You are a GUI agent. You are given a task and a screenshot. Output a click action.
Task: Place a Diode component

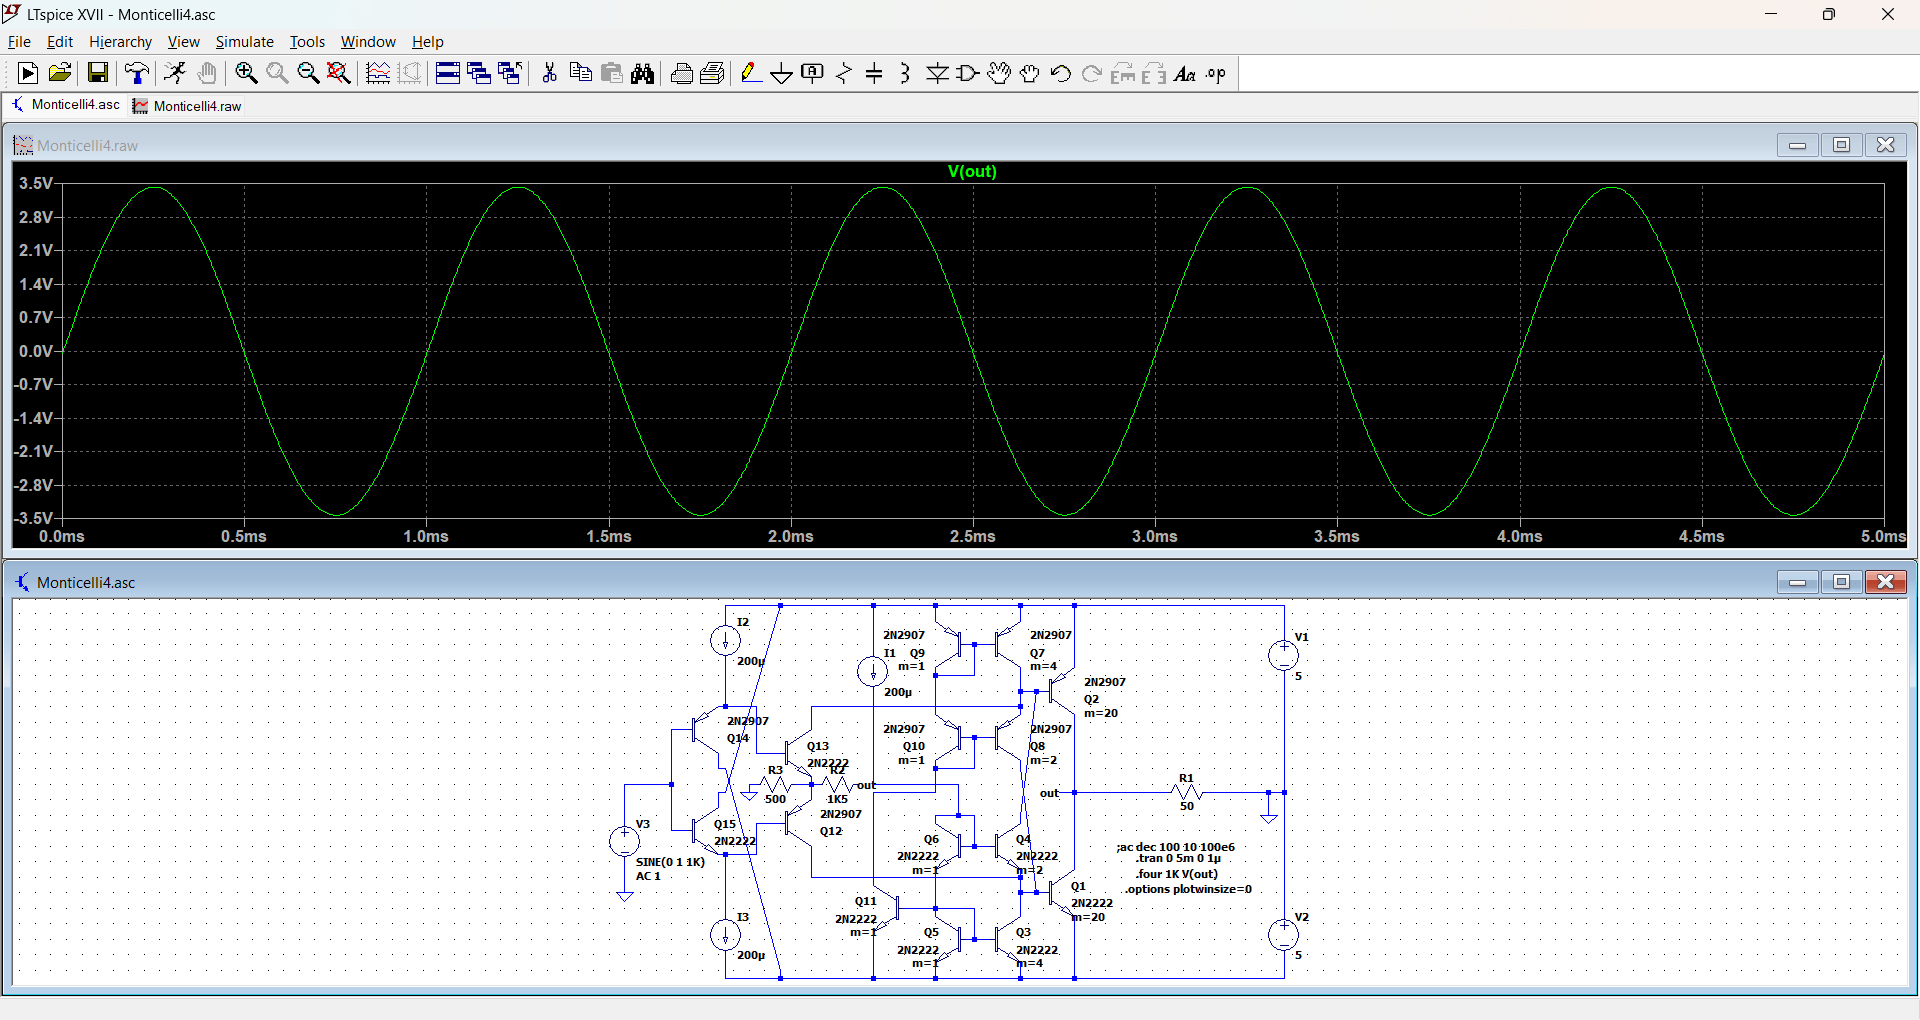(x=937, y=73)
